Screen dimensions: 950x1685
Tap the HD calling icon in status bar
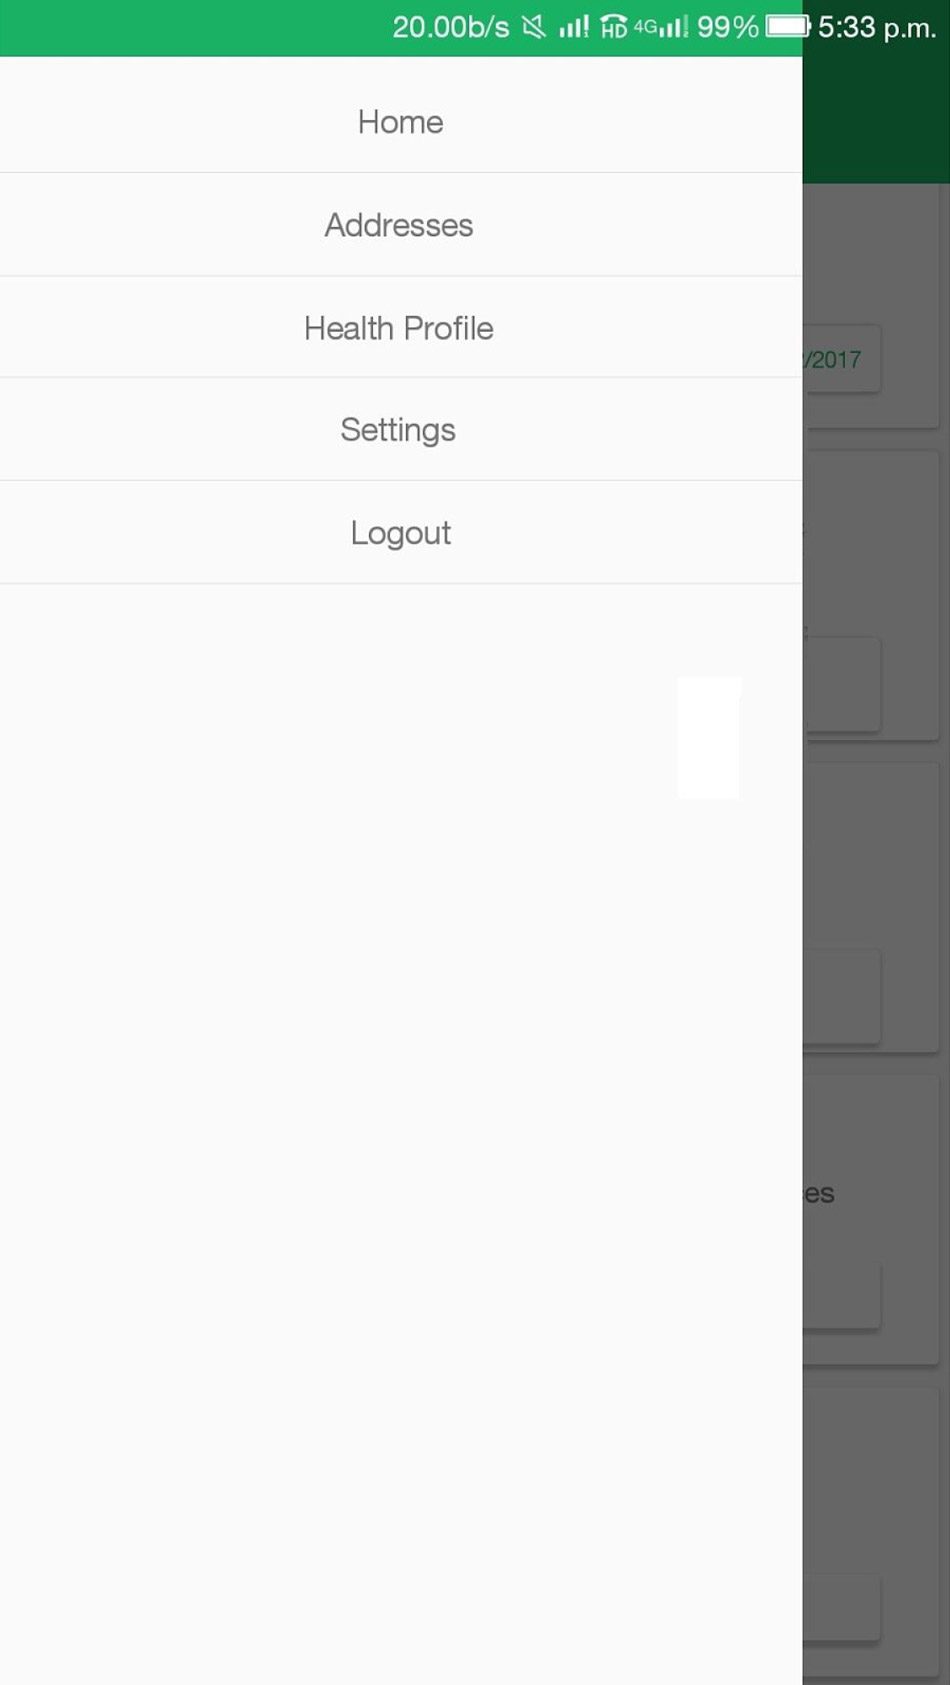[x=613, y=27]
